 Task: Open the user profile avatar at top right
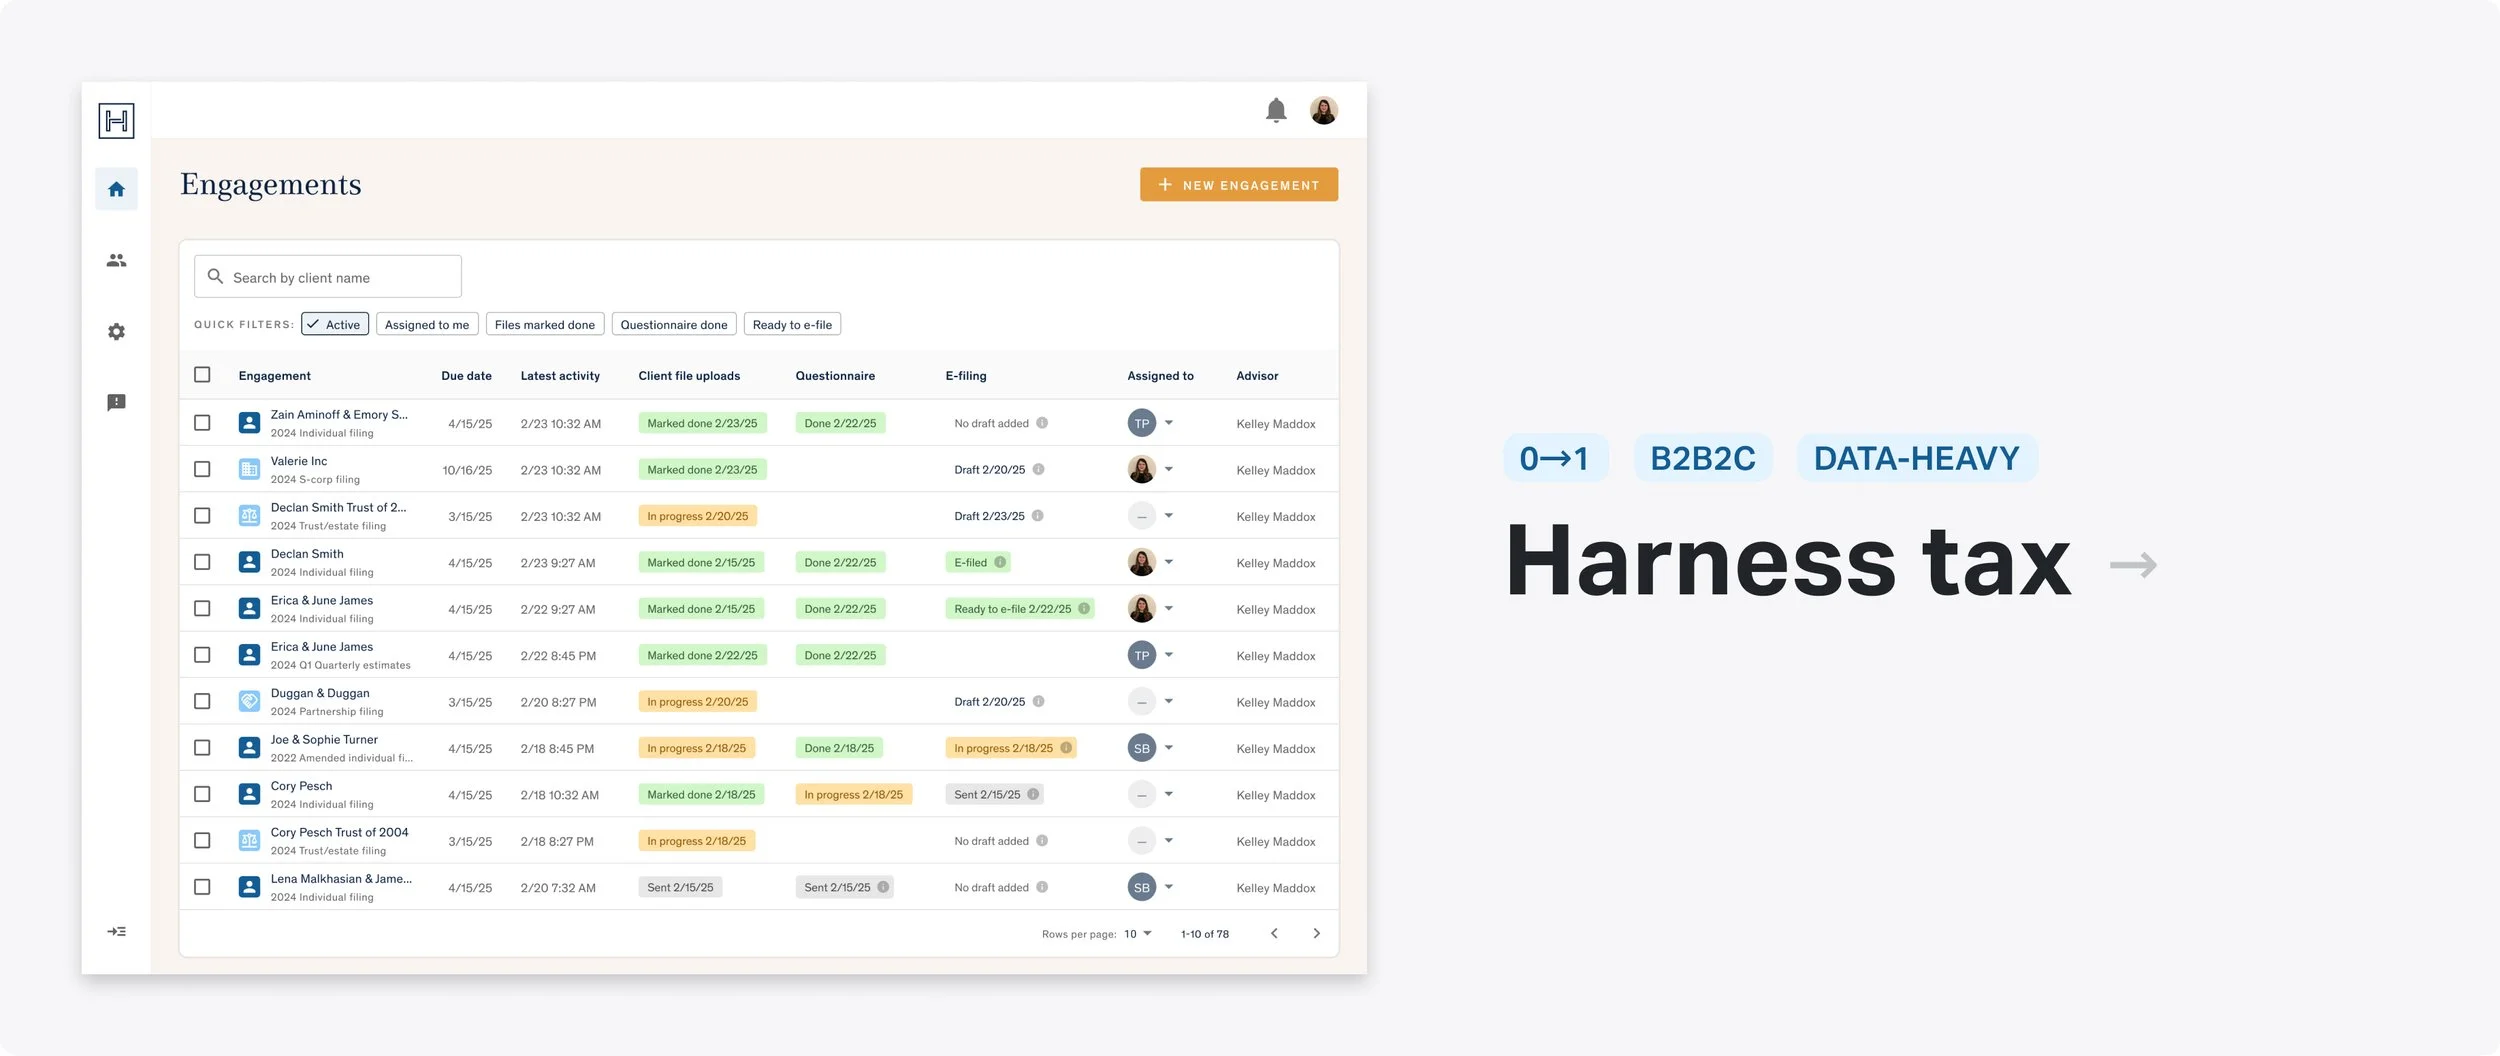[x=1324, y=110]
